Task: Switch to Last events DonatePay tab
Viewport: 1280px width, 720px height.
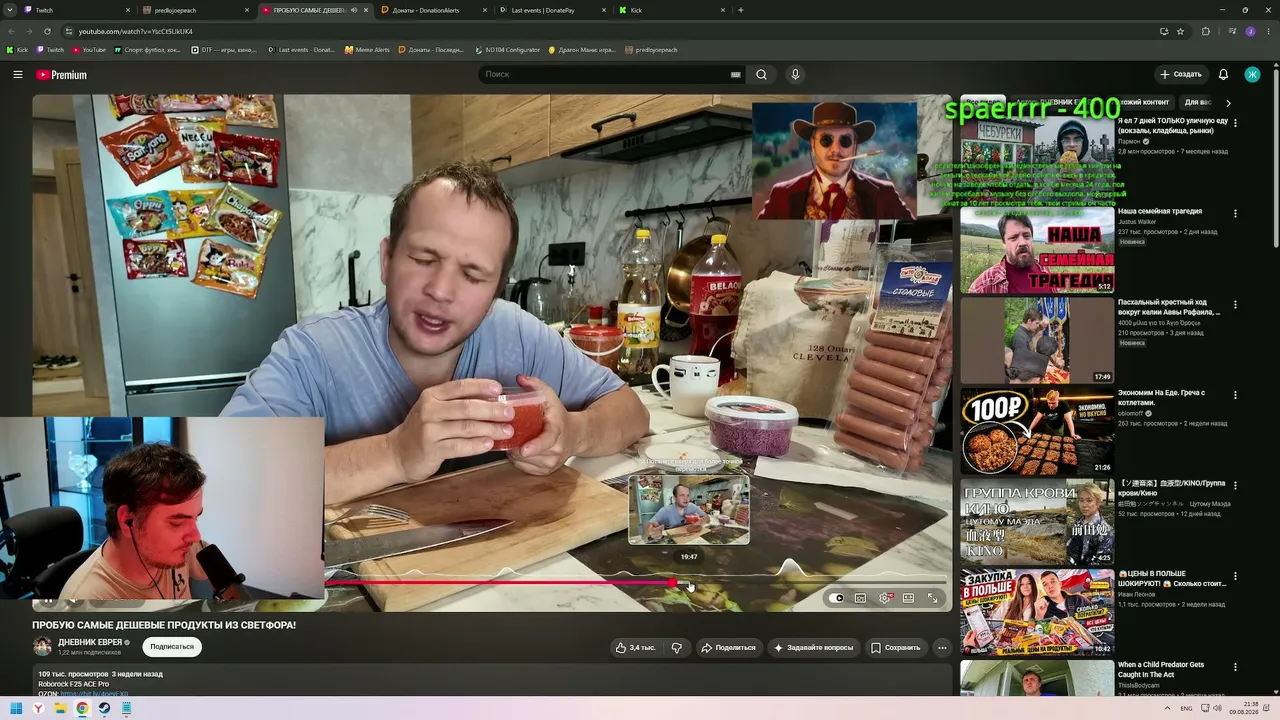Action: tap(552, 10)
